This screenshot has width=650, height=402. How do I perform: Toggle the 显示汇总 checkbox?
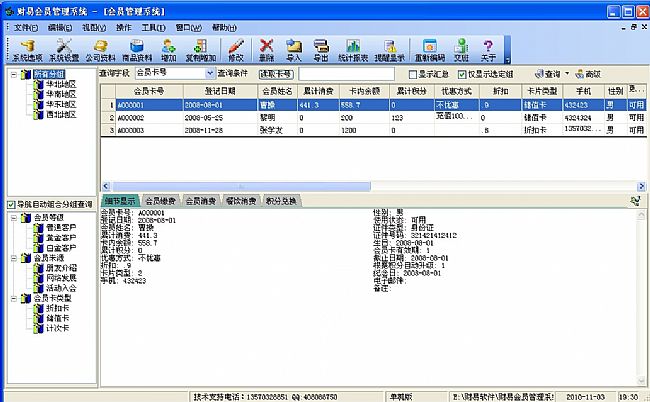(412, 75)
